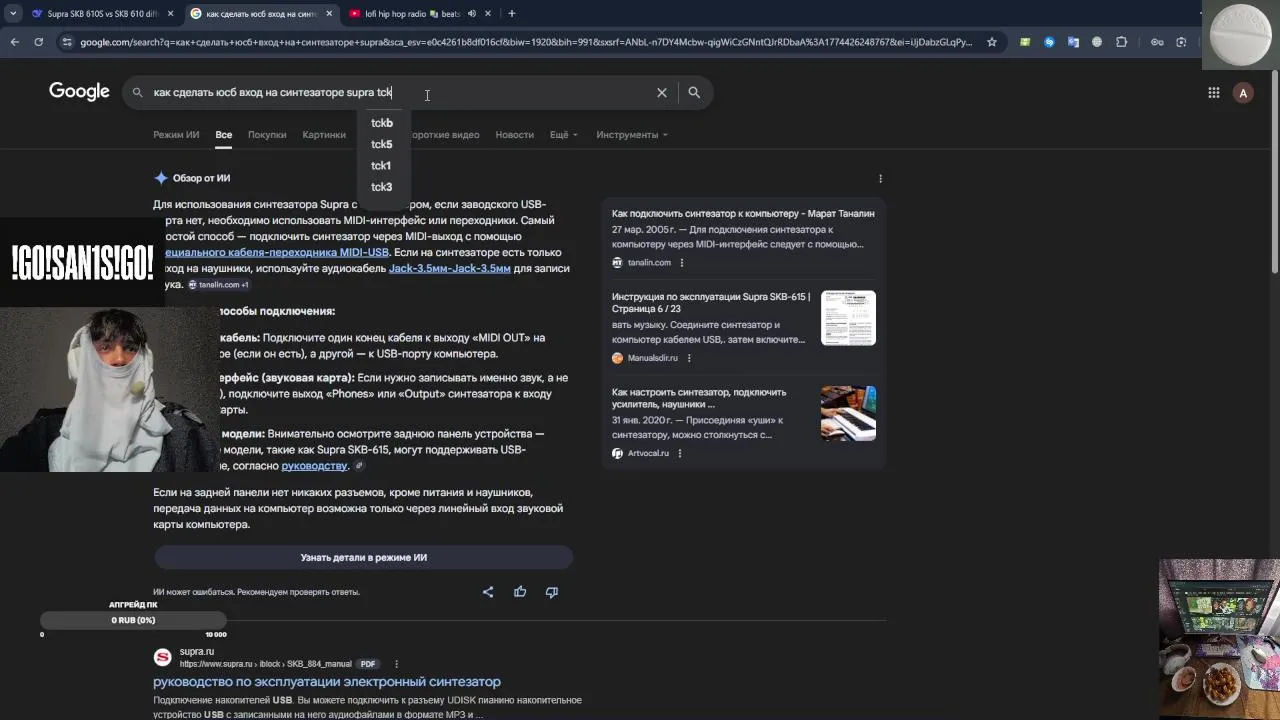Click the supra.ru site favicon
The height and width of the screenshot is (720, 1280).
(162, 657)
